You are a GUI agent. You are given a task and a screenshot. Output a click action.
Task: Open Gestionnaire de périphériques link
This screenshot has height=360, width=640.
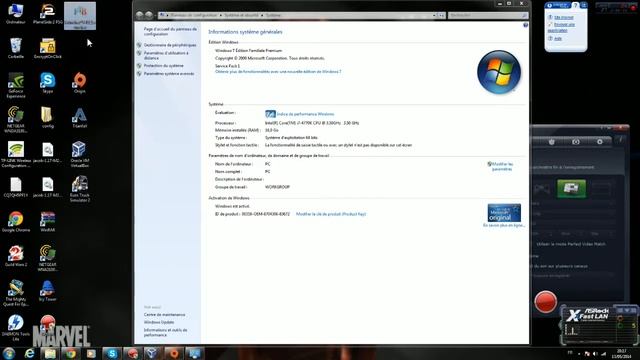pos(170,45)
